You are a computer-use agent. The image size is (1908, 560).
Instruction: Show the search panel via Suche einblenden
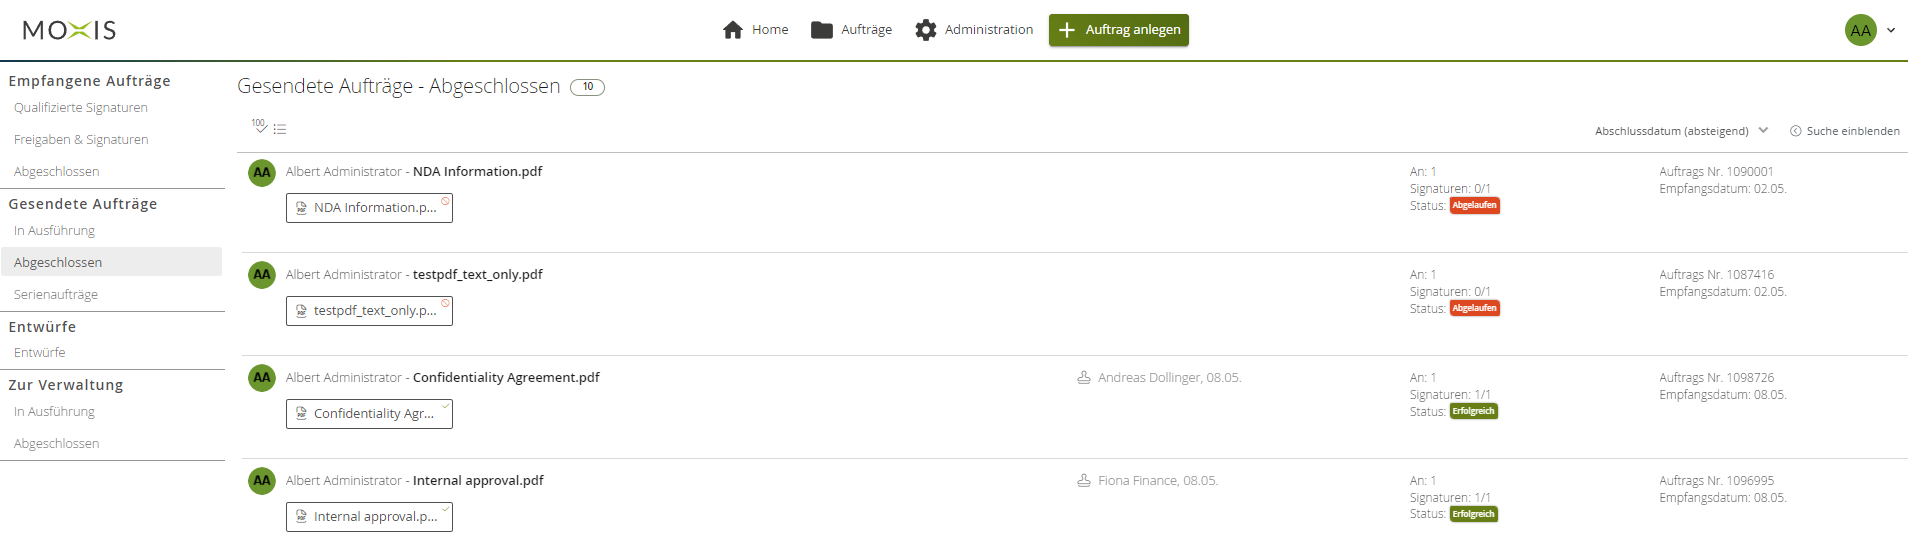pos(1844,131)
